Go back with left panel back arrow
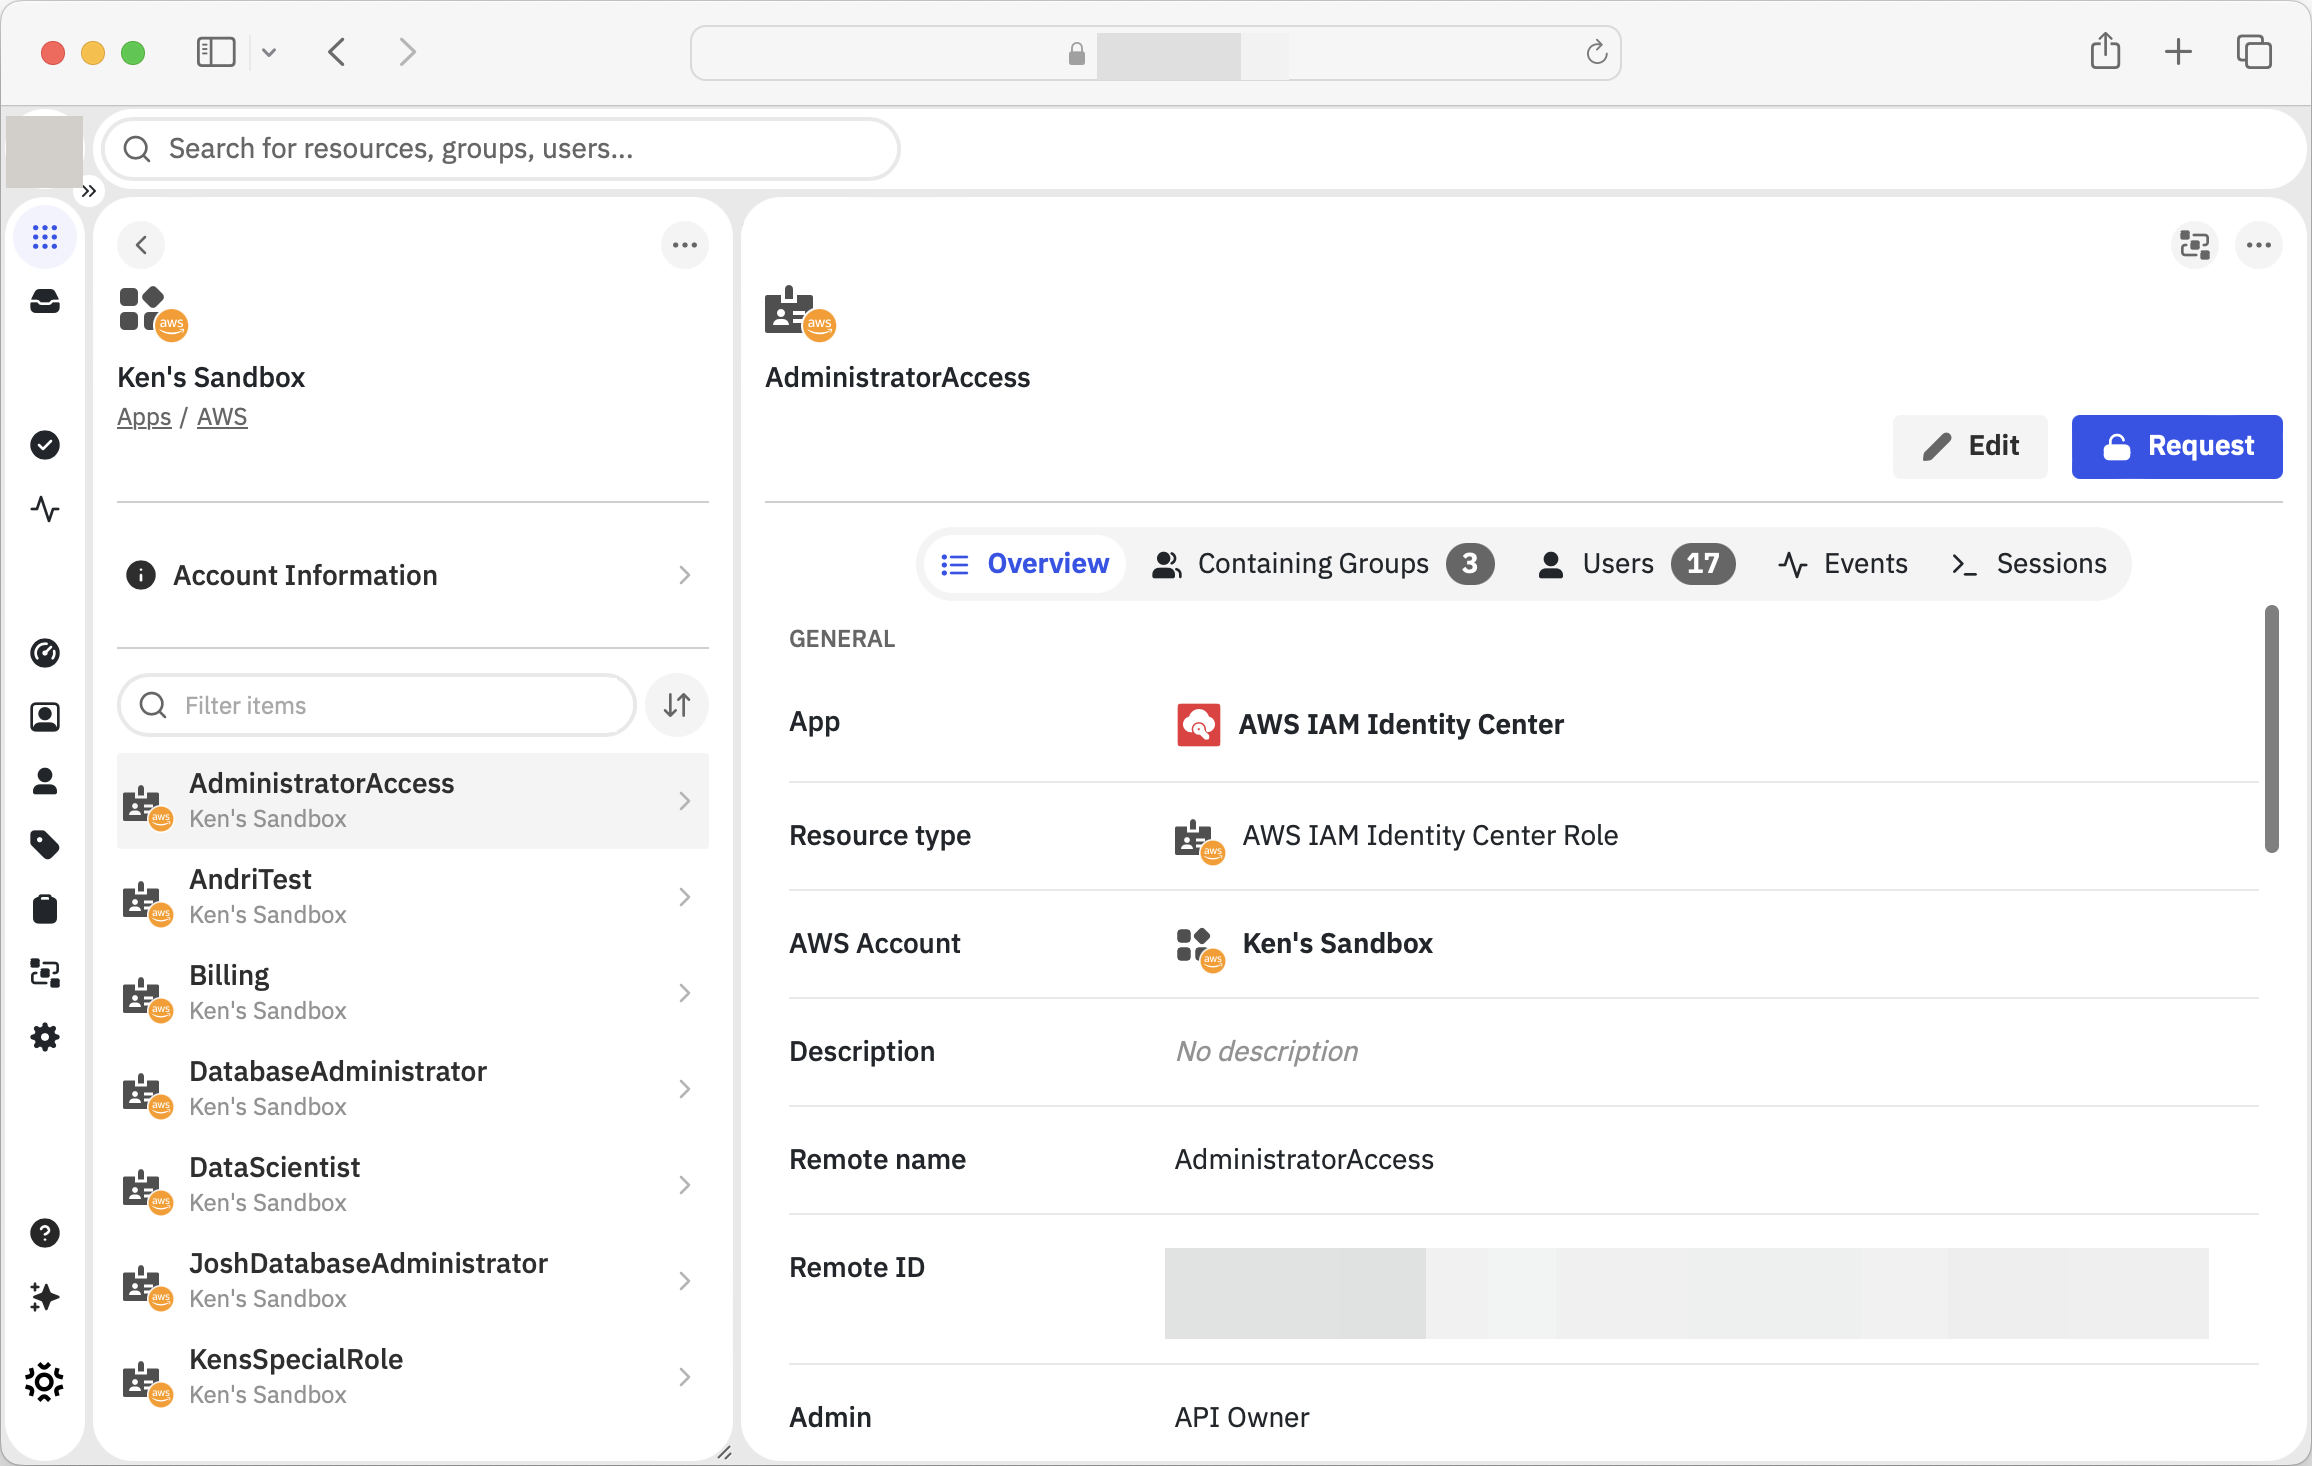2312x1466 pixels. (x=141, y=245)
